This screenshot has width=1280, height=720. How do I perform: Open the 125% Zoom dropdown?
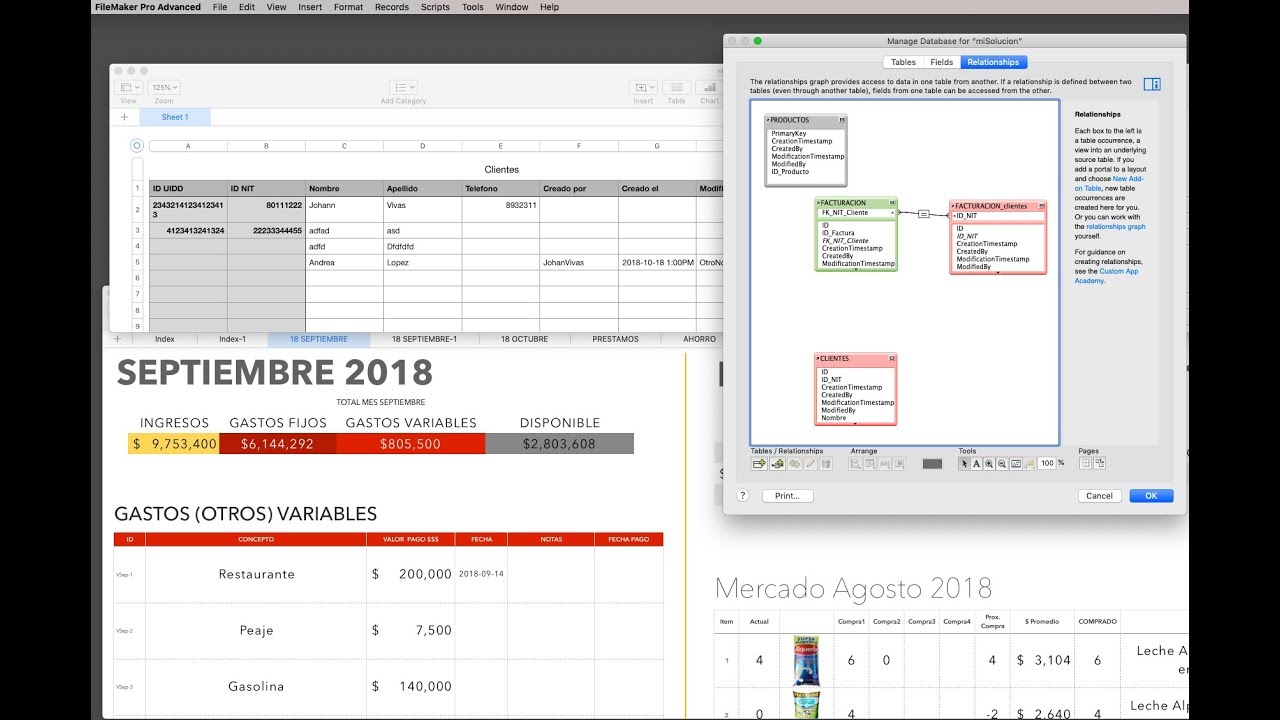164,88
